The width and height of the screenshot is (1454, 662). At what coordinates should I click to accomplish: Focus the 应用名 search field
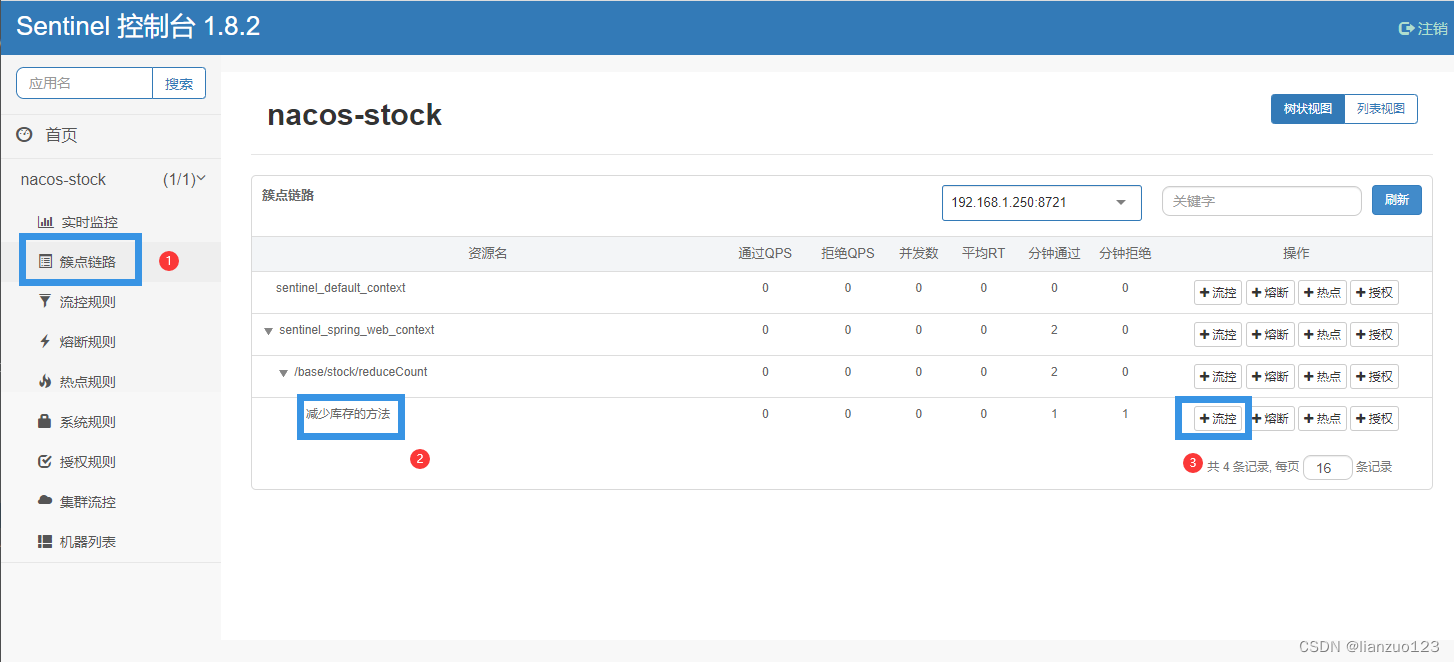(x=84, y=84)
